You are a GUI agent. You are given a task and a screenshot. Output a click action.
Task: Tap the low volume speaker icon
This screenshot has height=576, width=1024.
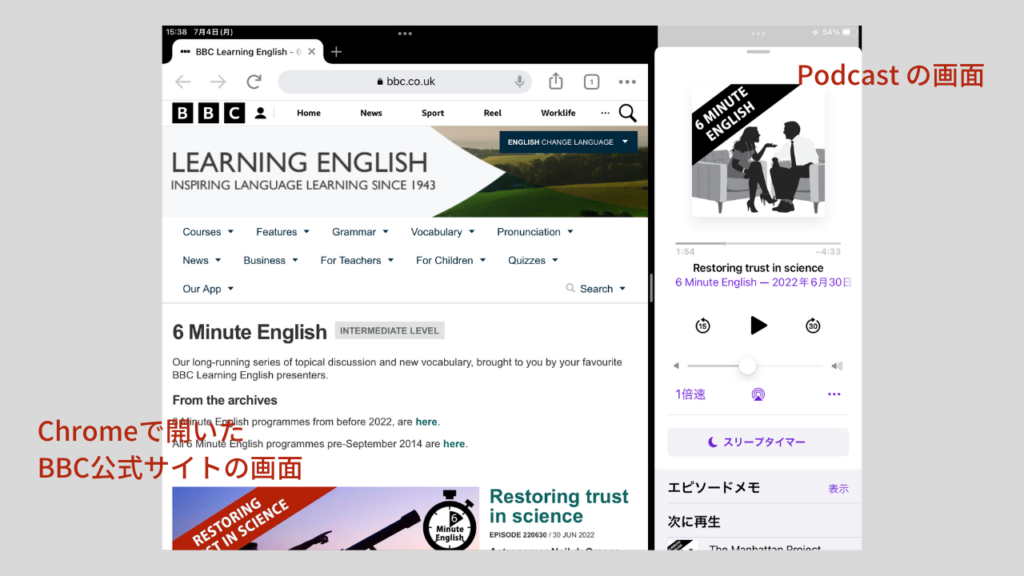677,366
